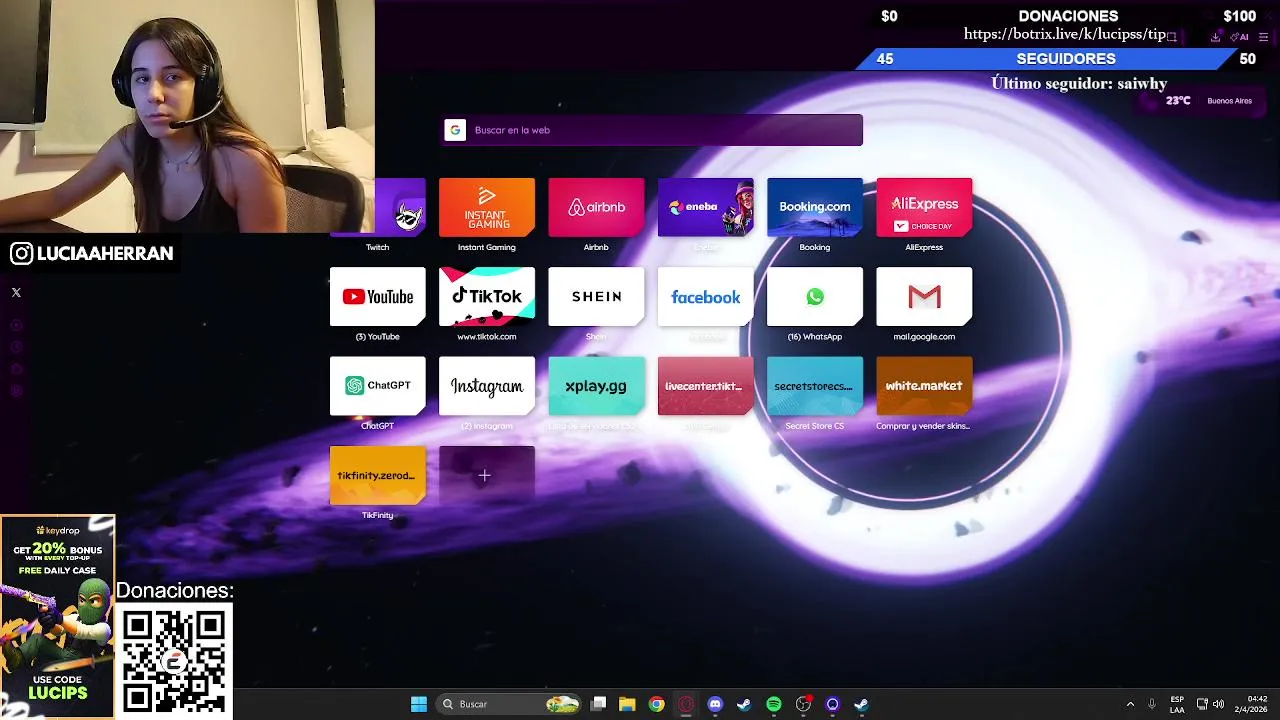Open Spotify from the taskbar

774,704
